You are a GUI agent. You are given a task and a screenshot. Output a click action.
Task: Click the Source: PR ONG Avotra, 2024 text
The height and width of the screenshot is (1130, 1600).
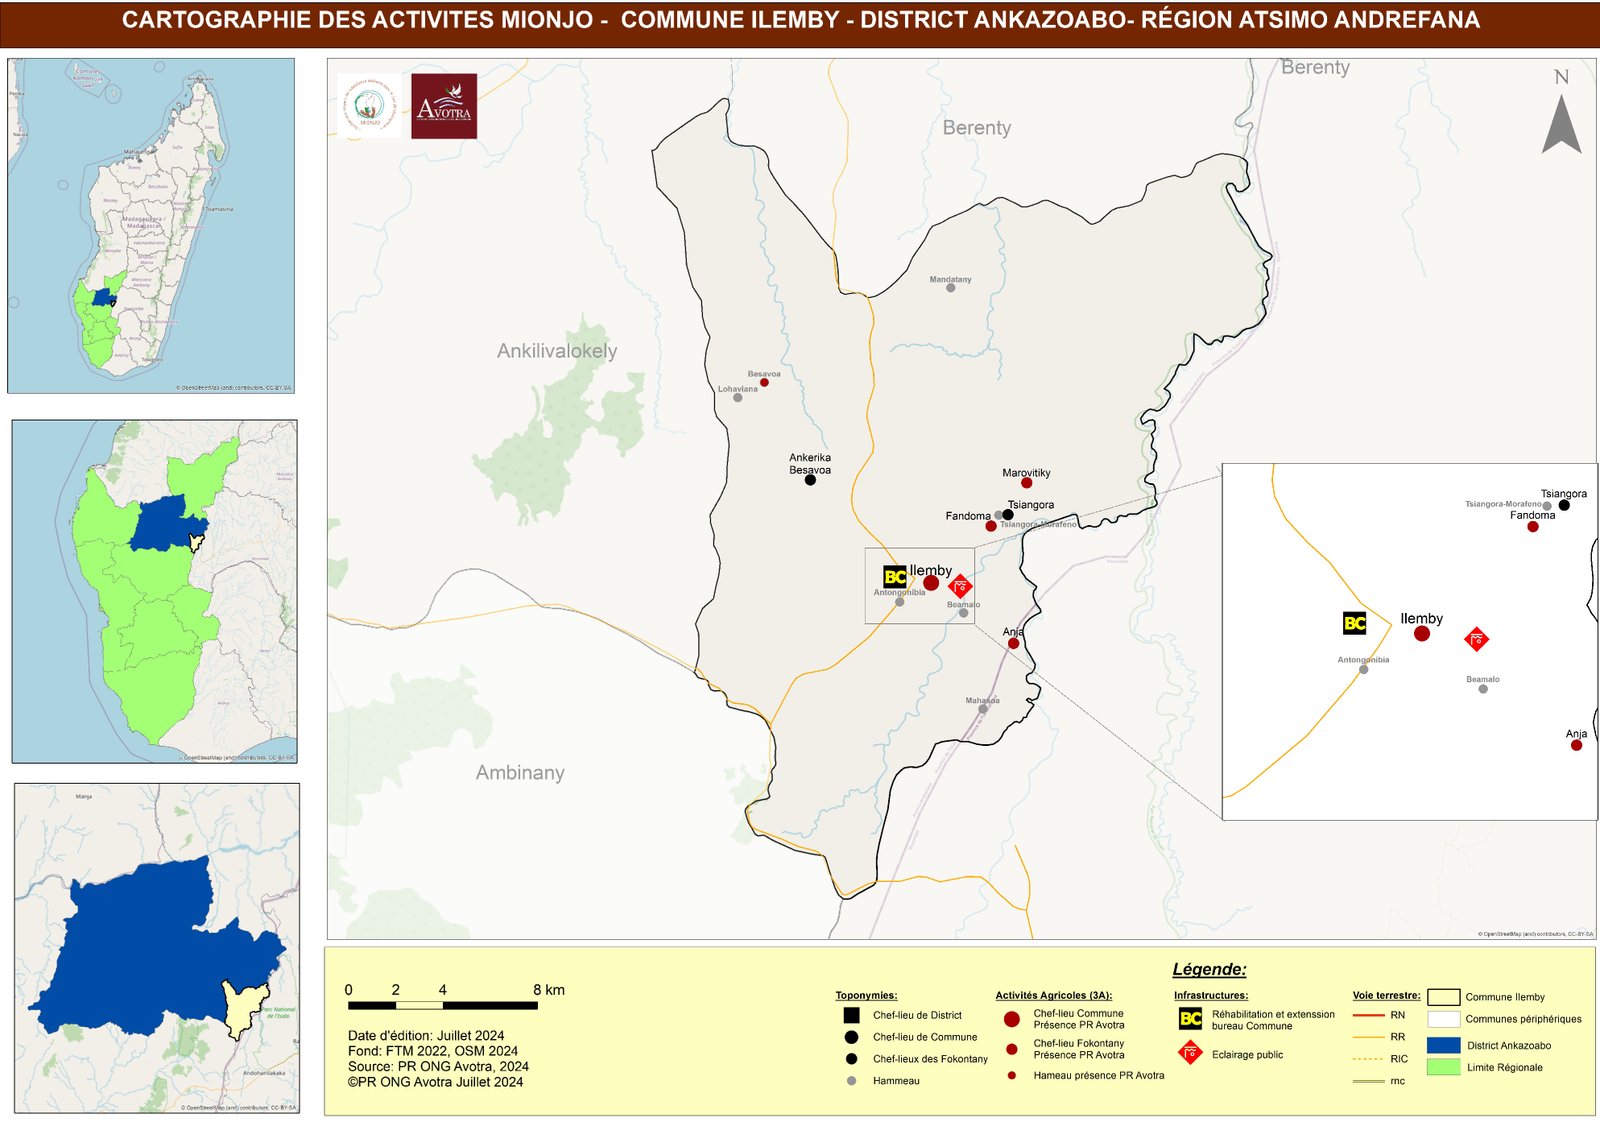438,1066
